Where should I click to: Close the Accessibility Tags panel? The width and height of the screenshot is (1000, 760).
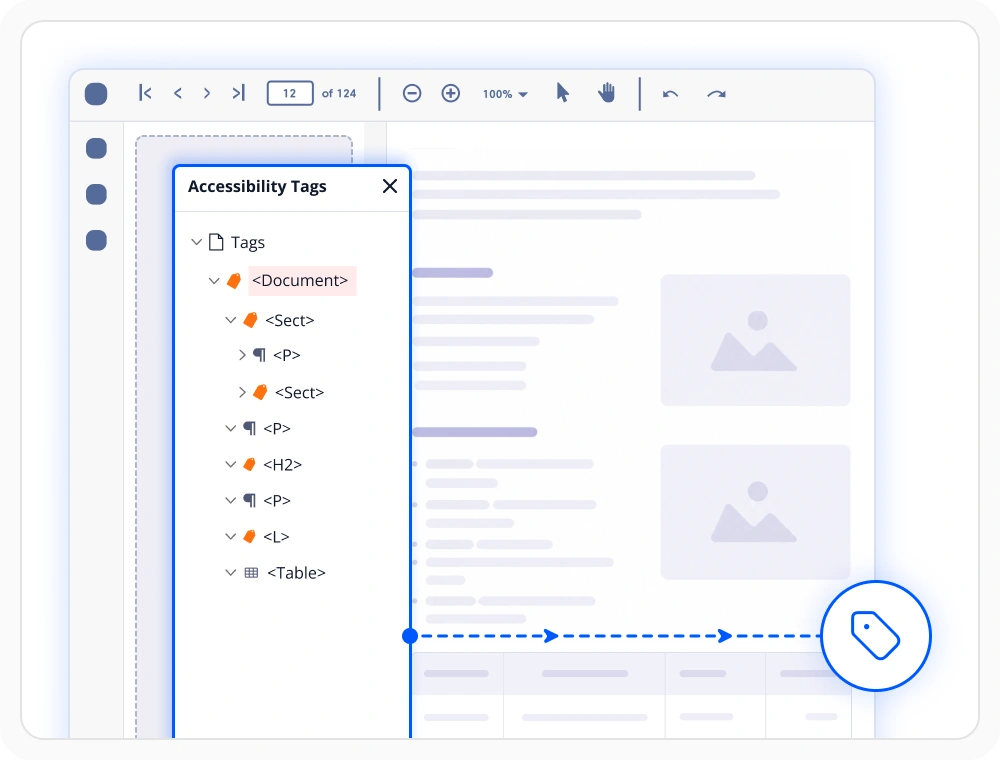[390, 186]
